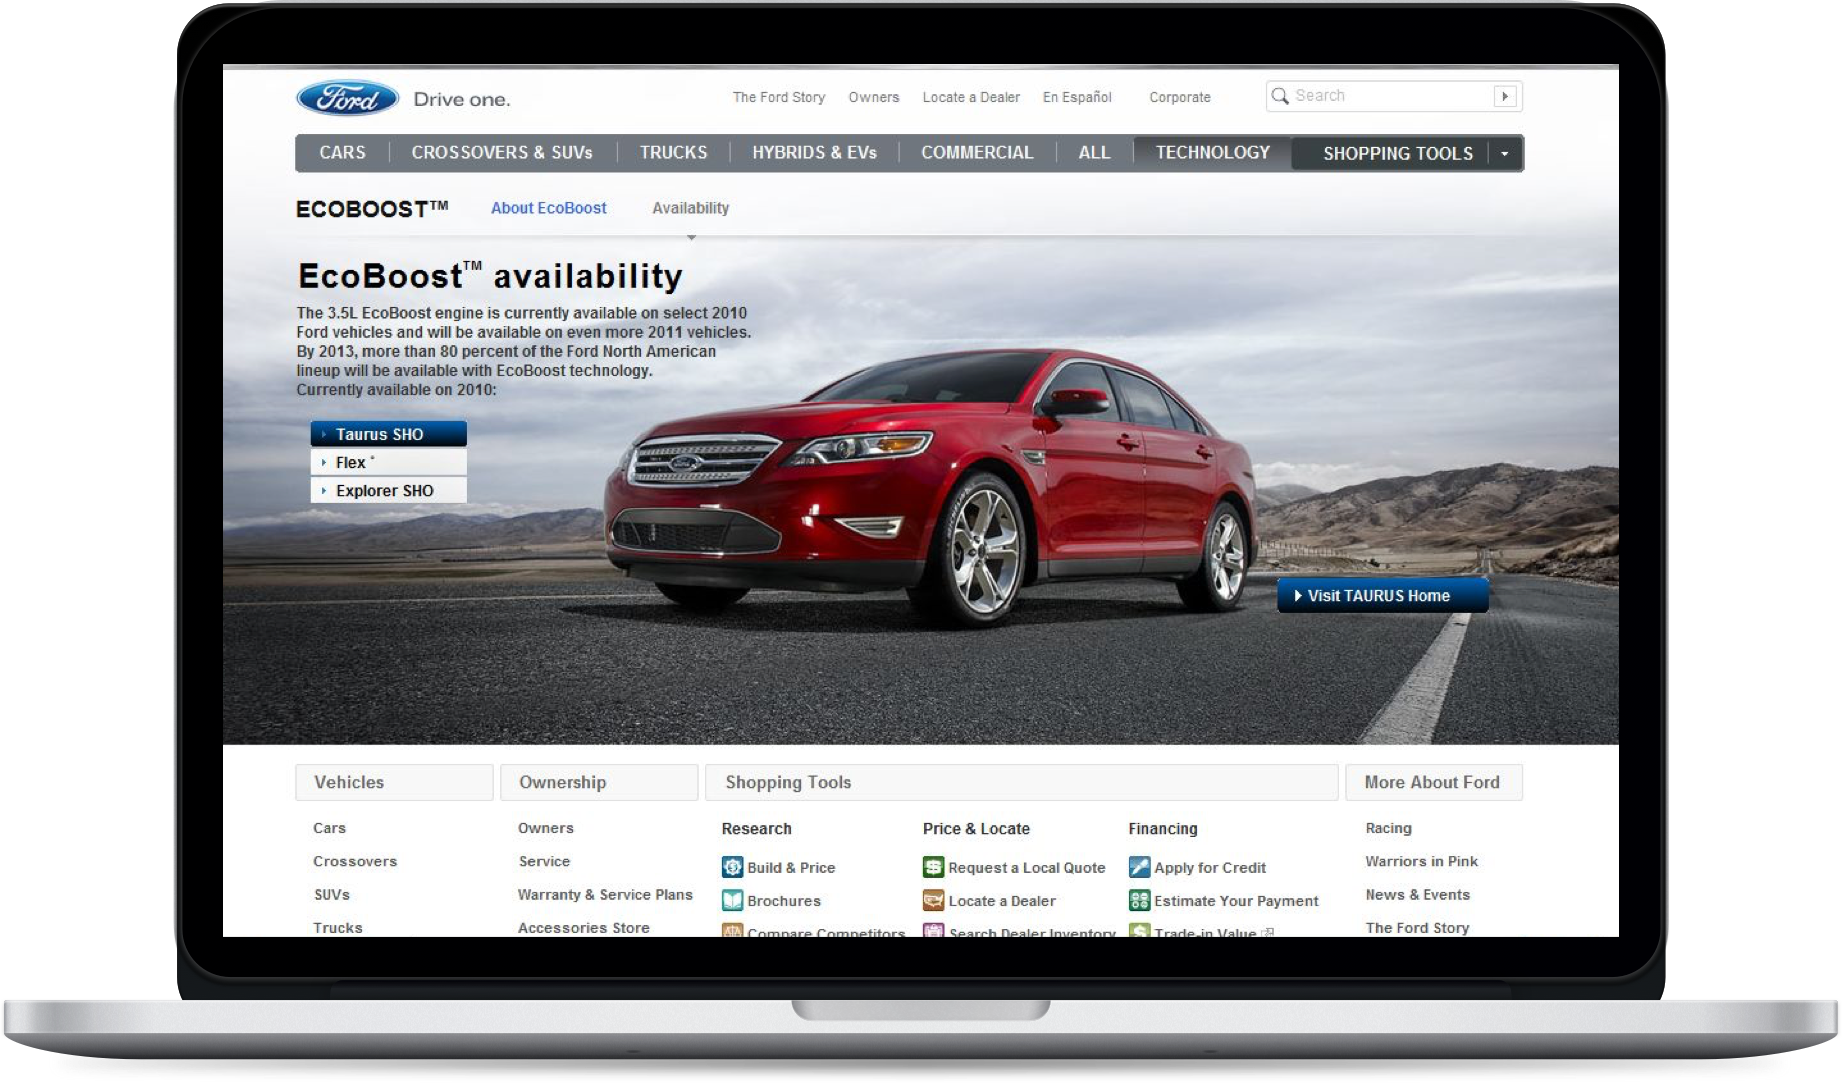The height and width of the screenshot is (1083, 1842).
Task: Click the ECOBOOST section title
Action: click(x=371, y=209)
